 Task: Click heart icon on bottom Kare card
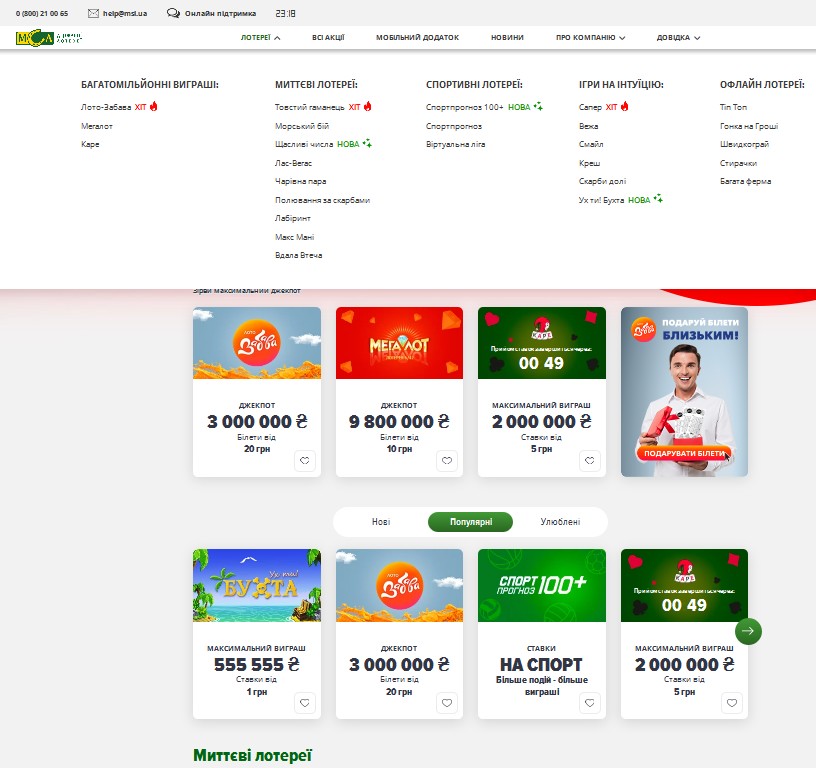pyautogui.click(x=732, y=703)
